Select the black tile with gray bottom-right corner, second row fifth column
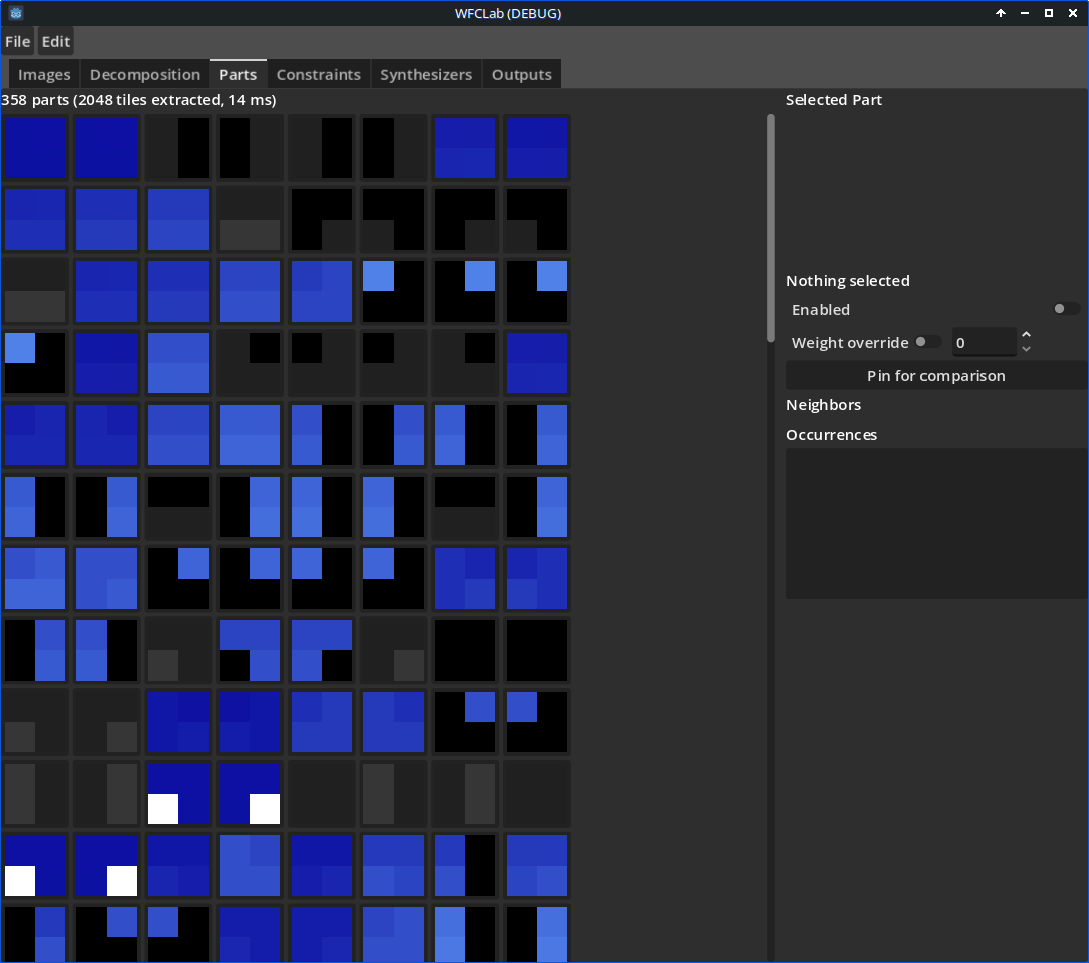Image resolution: width=1089 pixels, height=963 pixels. (322, 219)
